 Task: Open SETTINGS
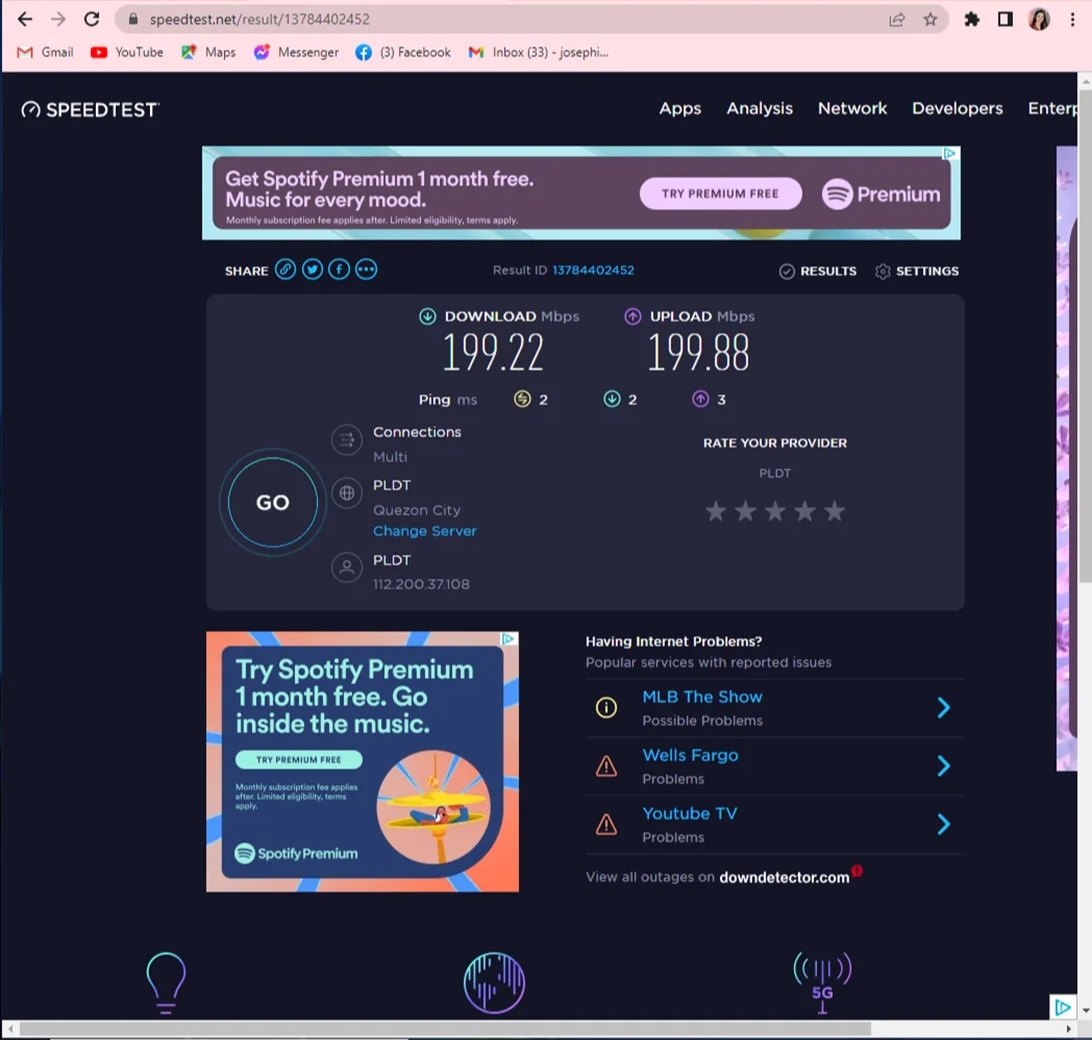tap(916, 271)
